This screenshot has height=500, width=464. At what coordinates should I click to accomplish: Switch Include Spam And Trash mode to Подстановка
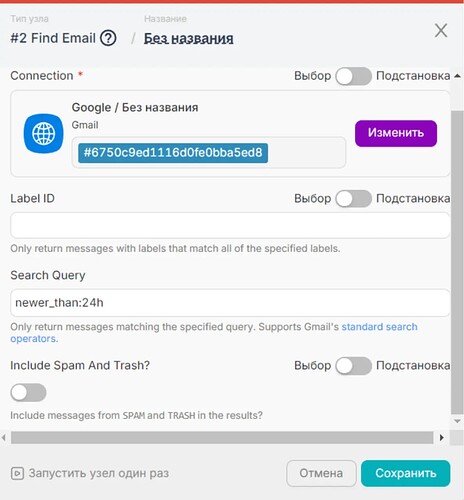[x=353, y=366]
